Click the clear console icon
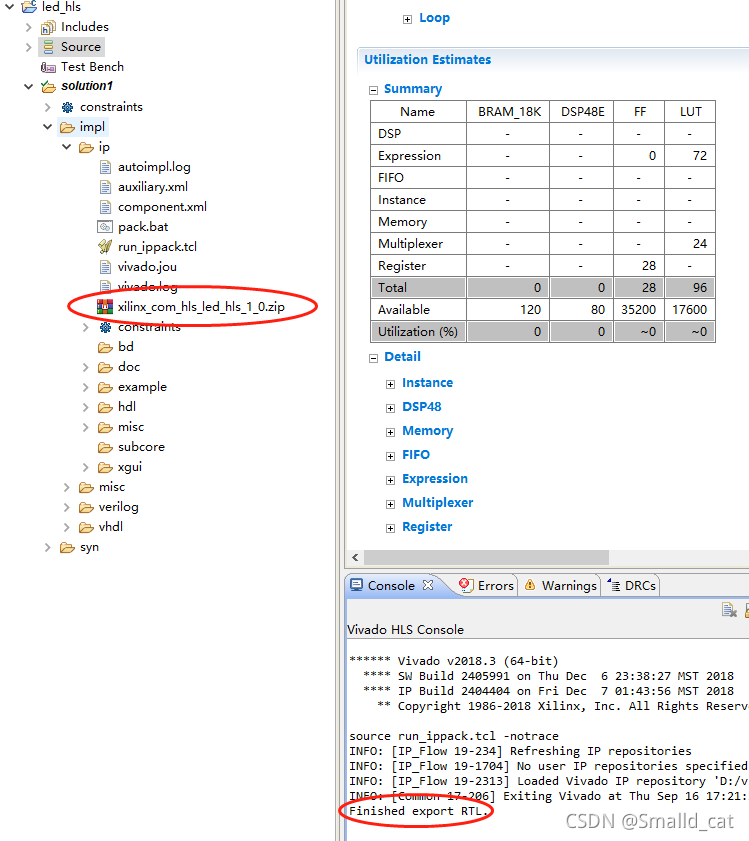The height and width of the screenshot is (841, 749). click(x=729, y=610)
